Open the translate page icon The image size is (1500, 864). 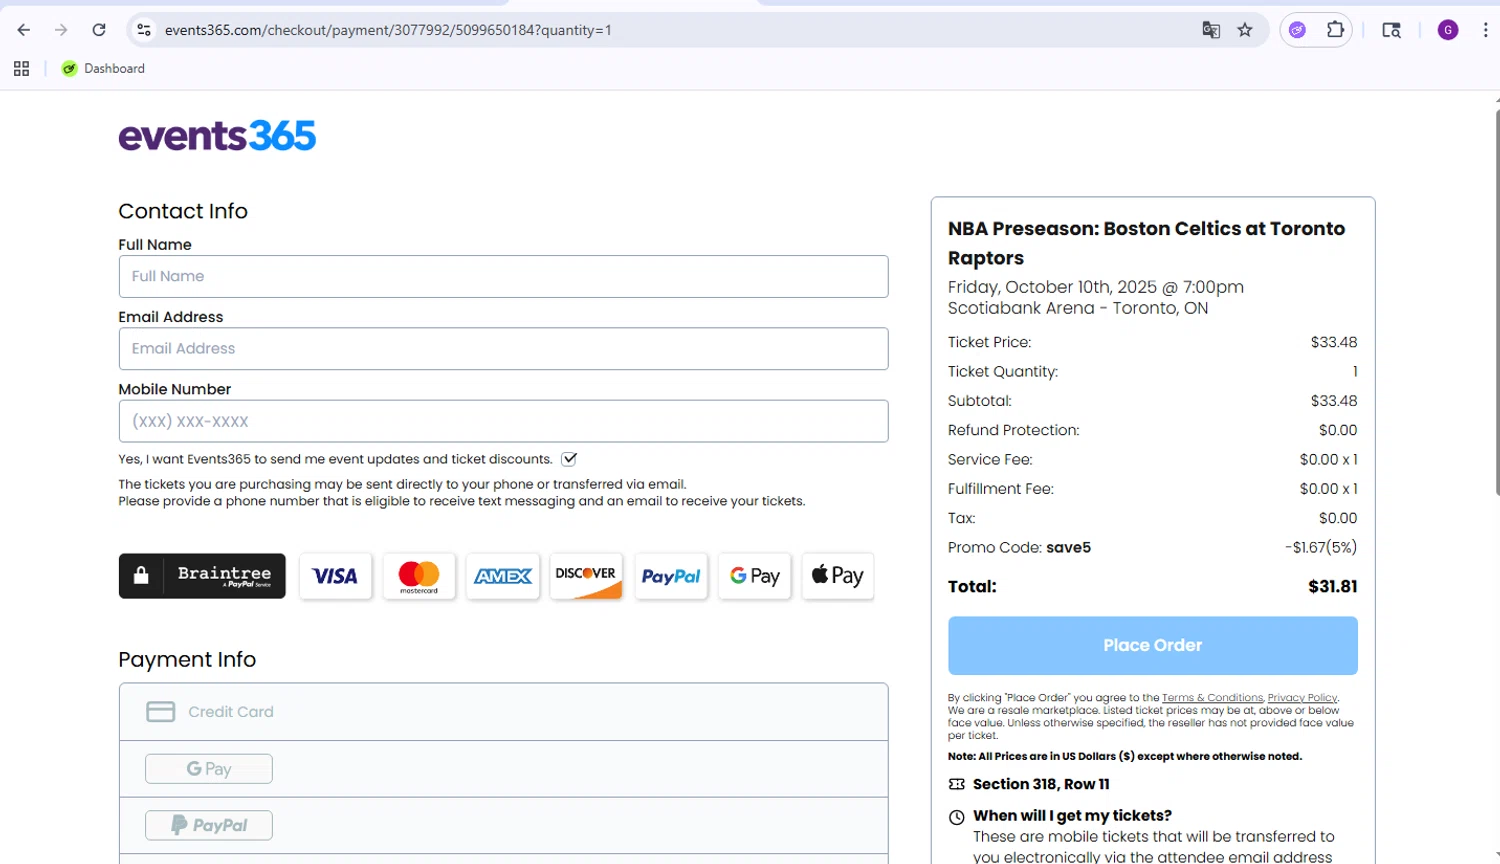pos(1211,30)
